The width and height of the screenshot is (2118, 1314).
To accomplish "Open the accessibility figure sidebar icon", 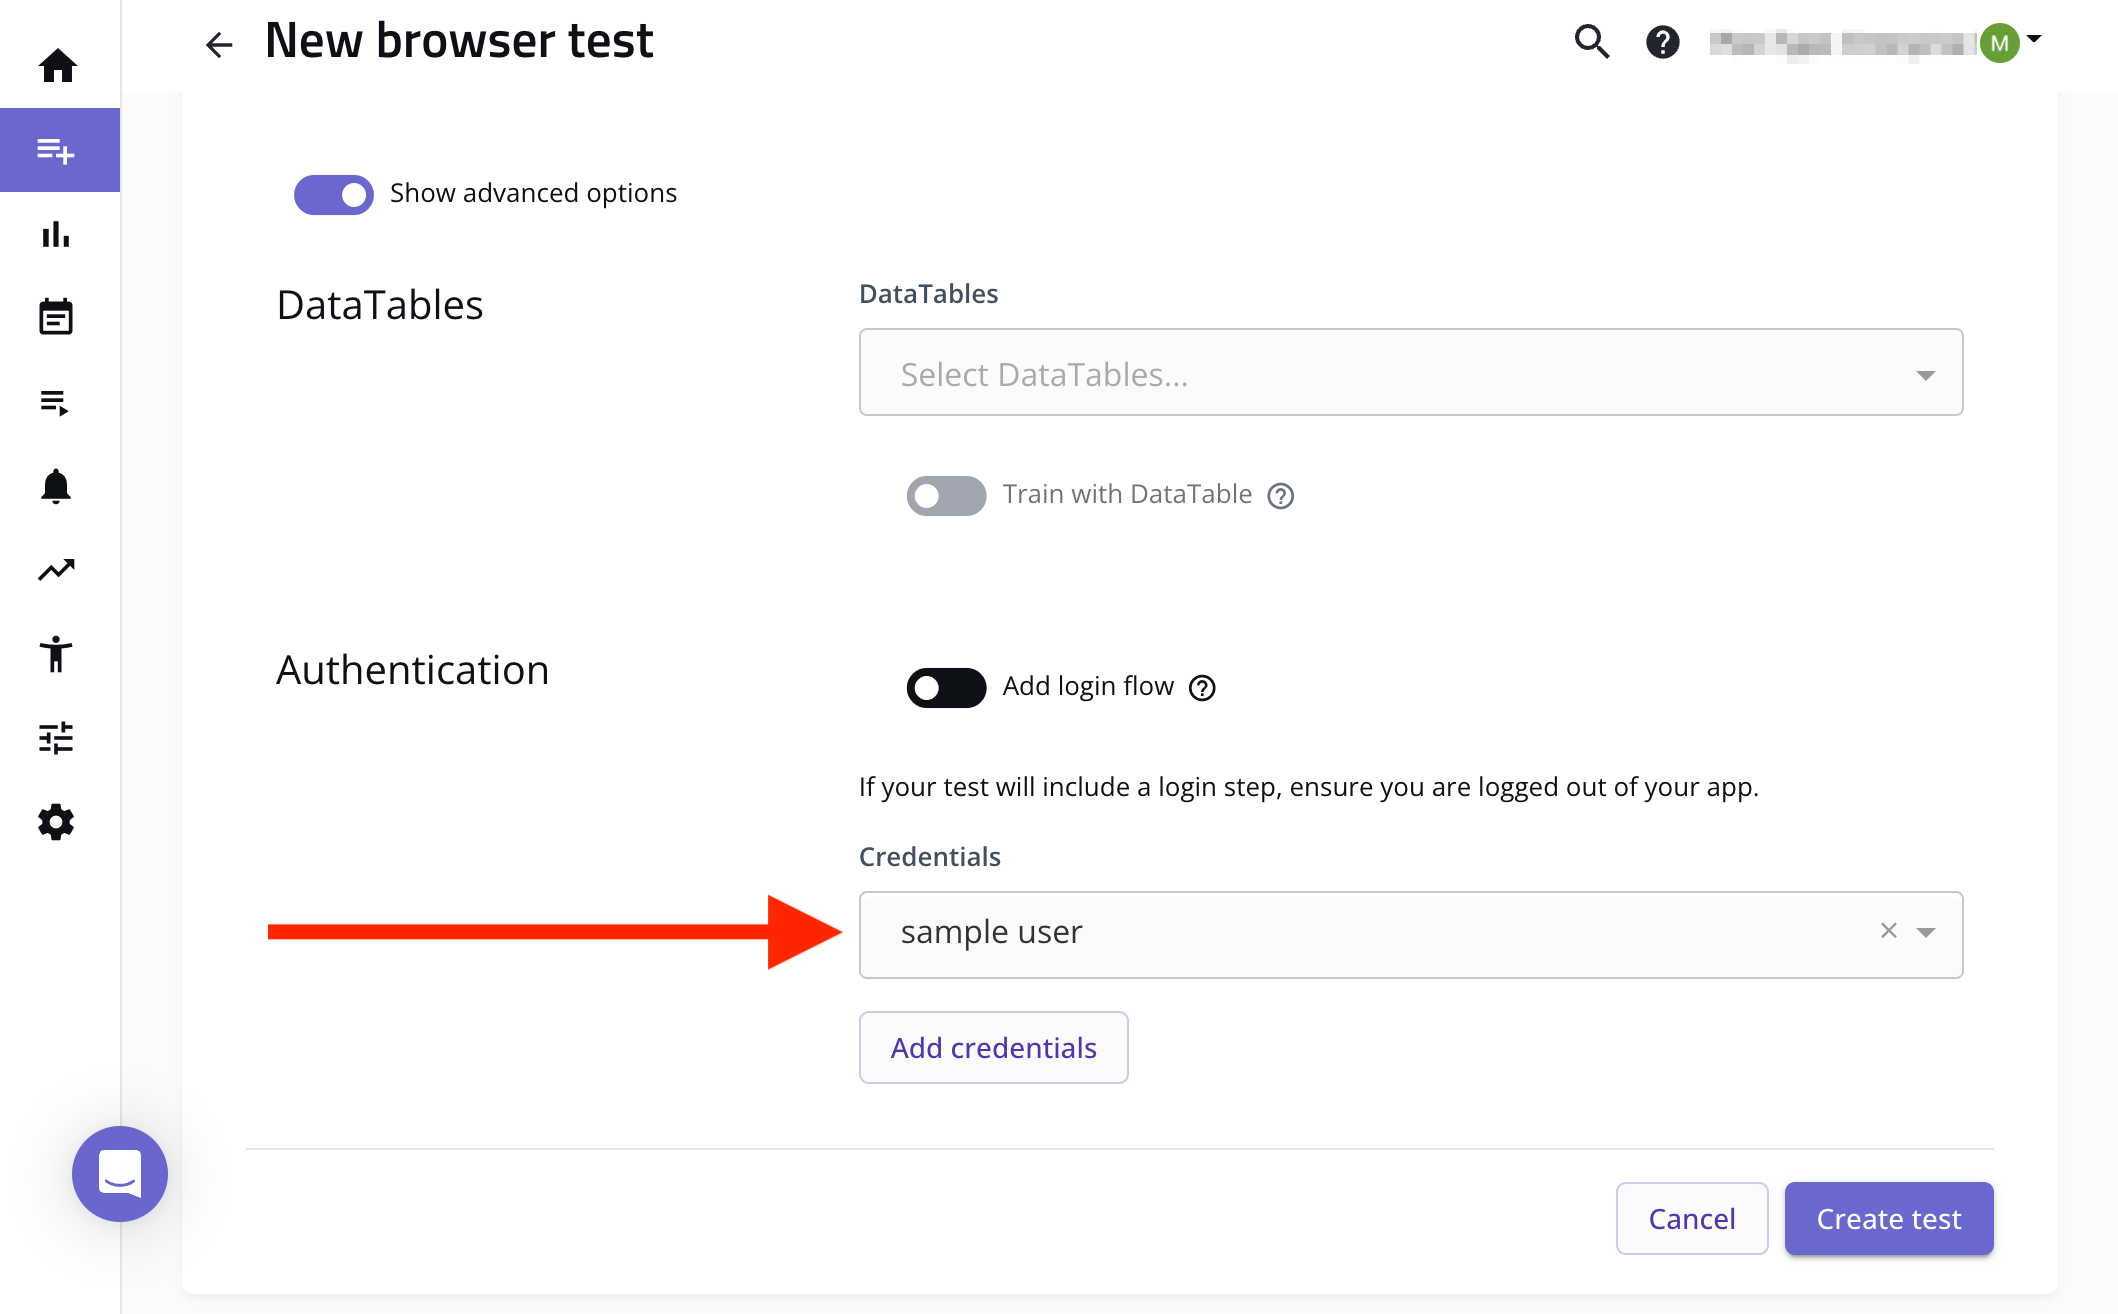I will coord(56,654).
